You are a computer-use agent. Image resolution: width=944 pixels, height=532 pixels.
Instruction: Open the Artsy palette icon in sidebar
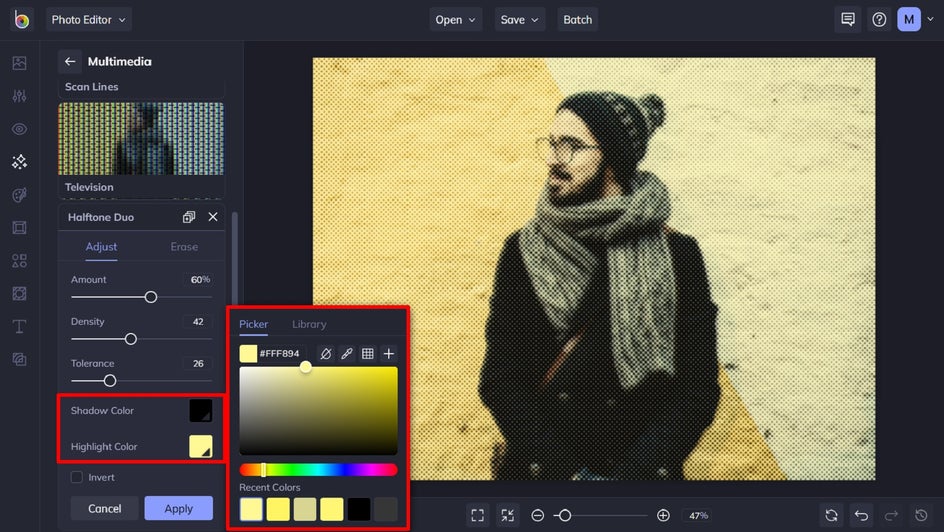pyautogui.click(x=19, y=194)
